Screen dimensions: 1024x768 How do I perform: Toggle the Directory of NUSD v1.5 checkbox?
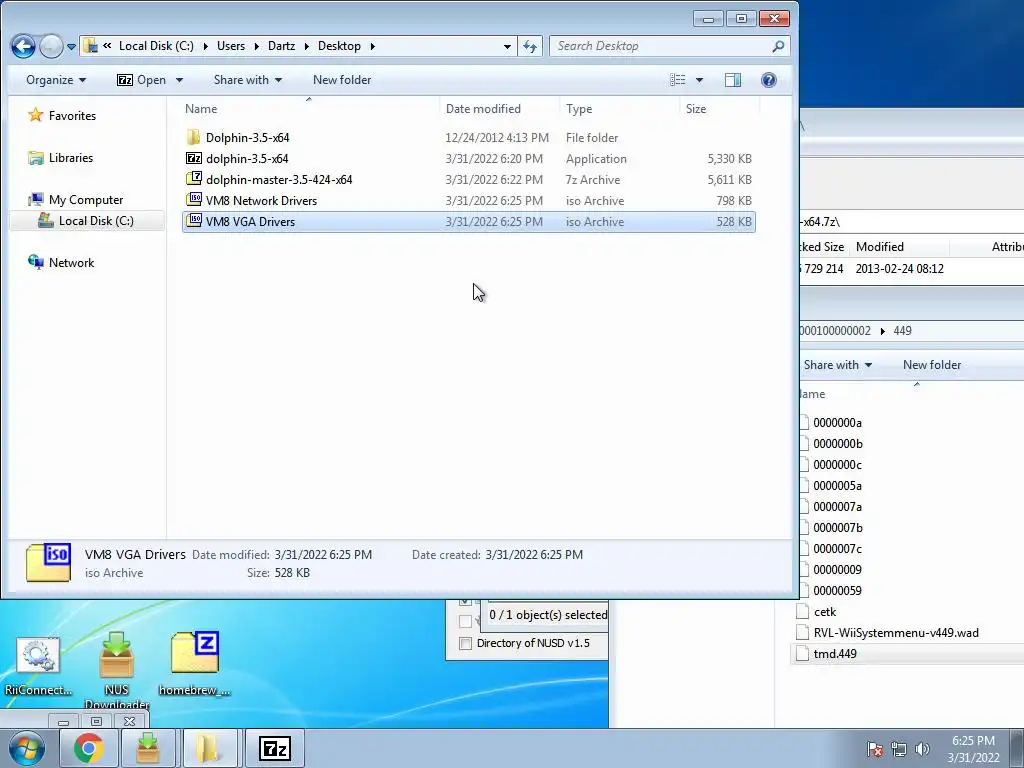tap(466, 643)
